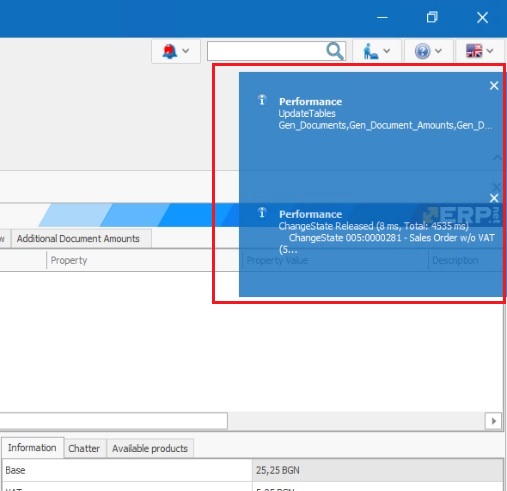
Task: Click info icon of ChangeState notification
Action: [x=262, y=212]
